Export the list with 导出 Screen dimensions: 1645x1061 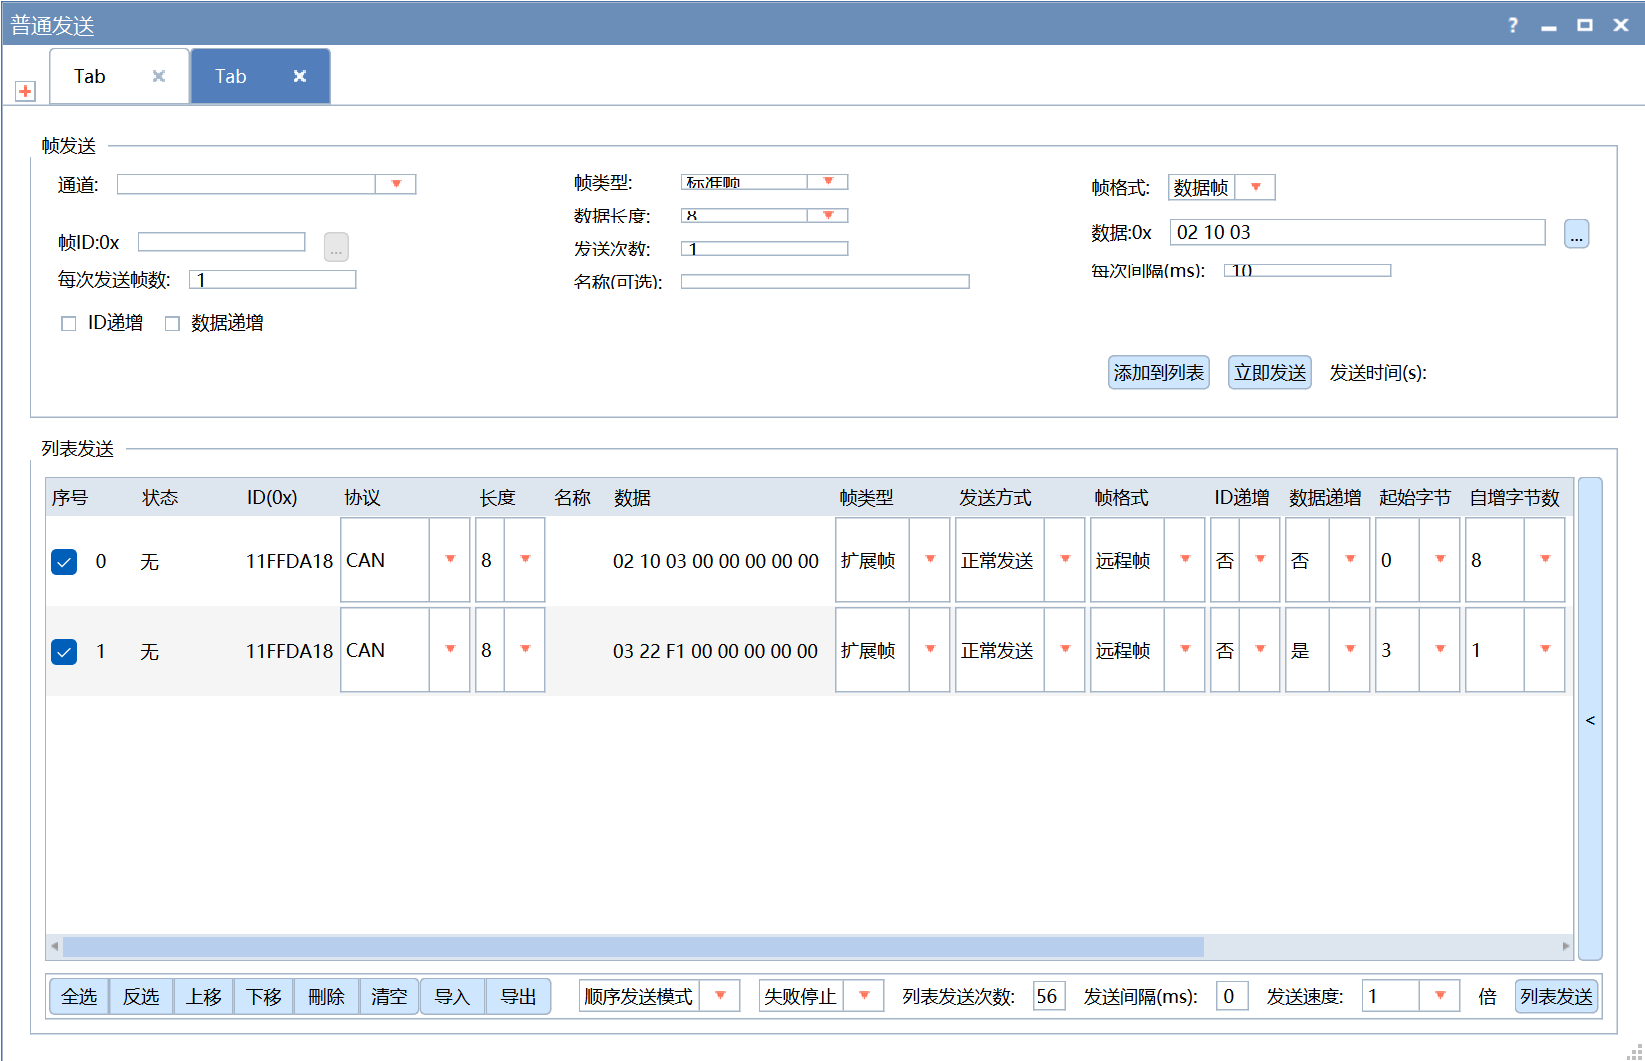(518, 996)
